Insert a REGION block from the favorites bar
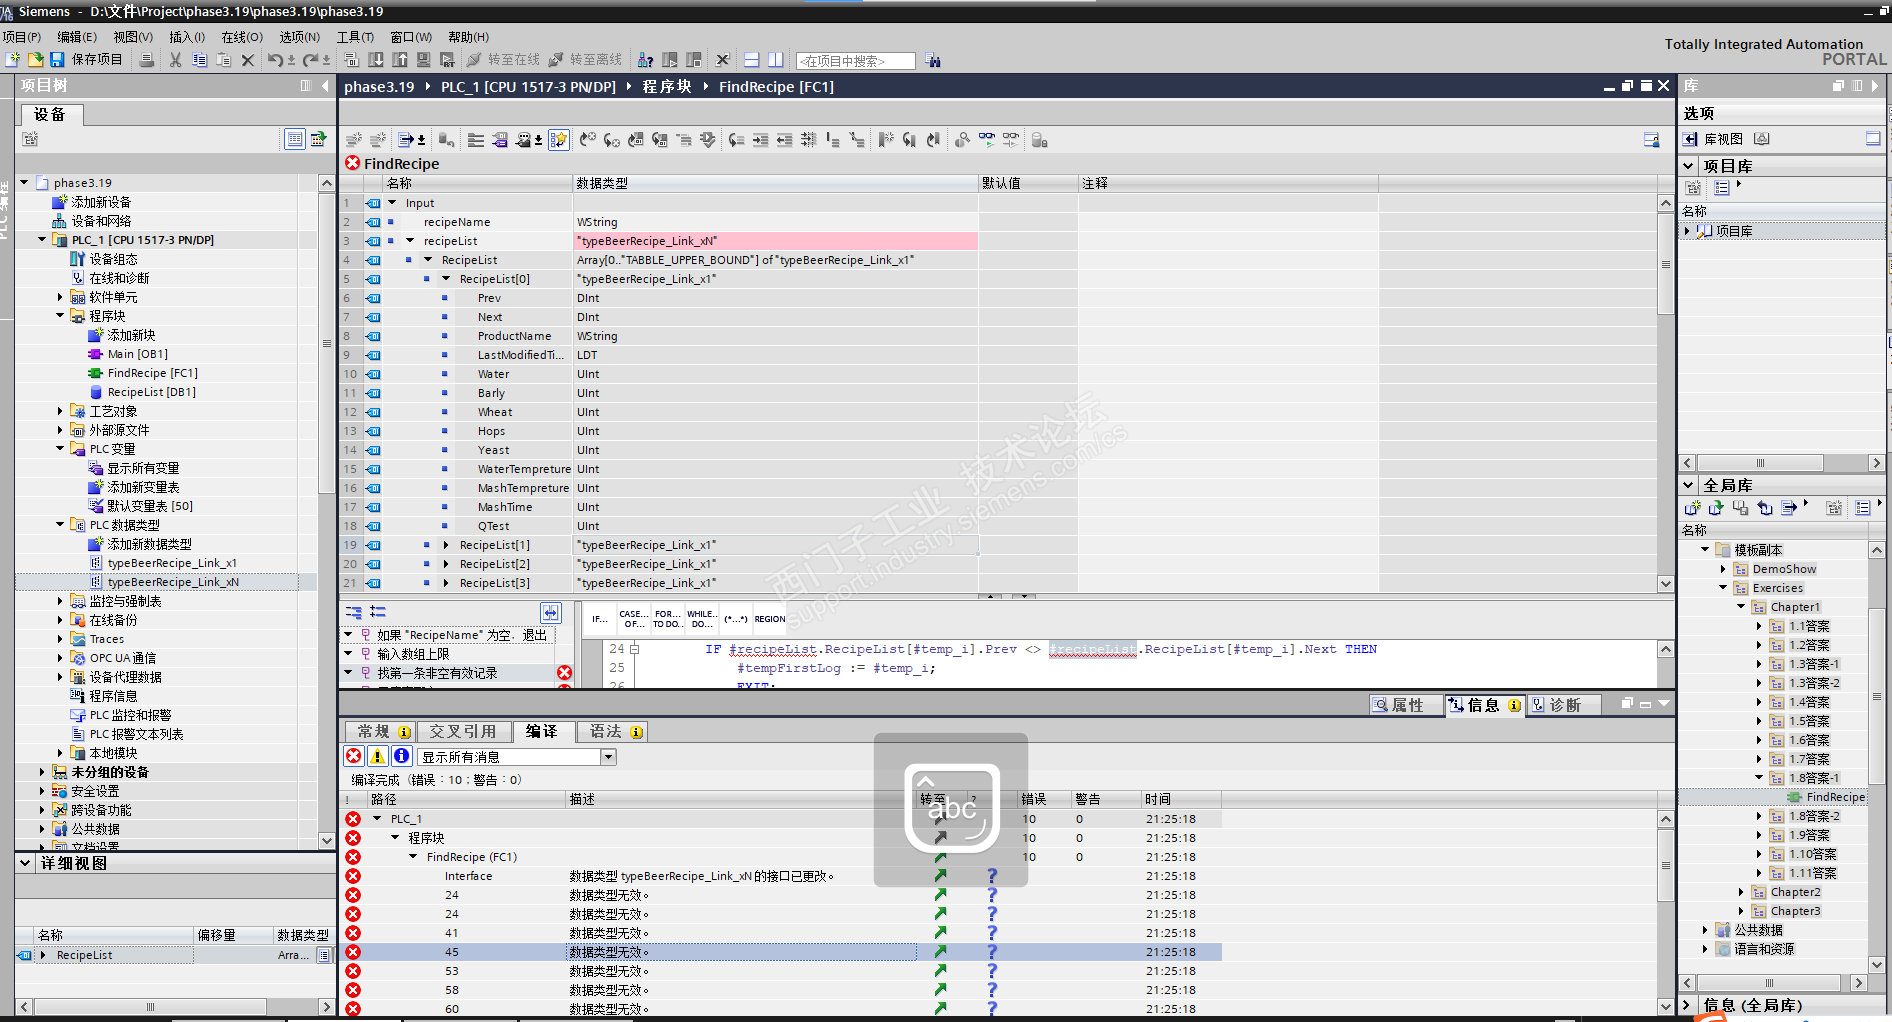The width and height of the screenshot is (1892, 1022). (770, 619)
